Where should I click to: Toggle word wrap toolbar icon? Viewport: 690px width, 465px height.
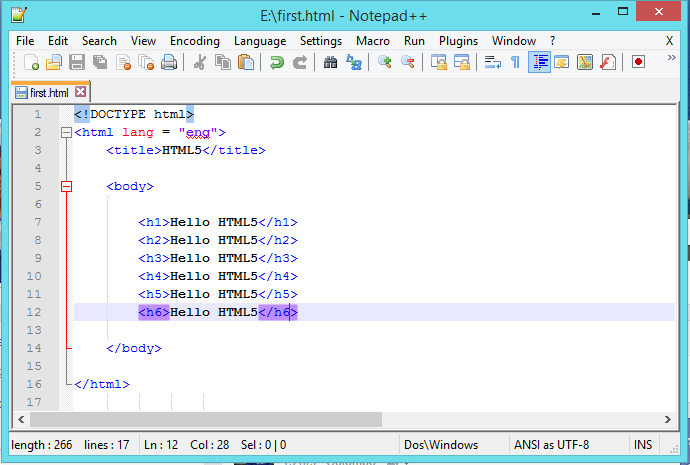(492, 62)
